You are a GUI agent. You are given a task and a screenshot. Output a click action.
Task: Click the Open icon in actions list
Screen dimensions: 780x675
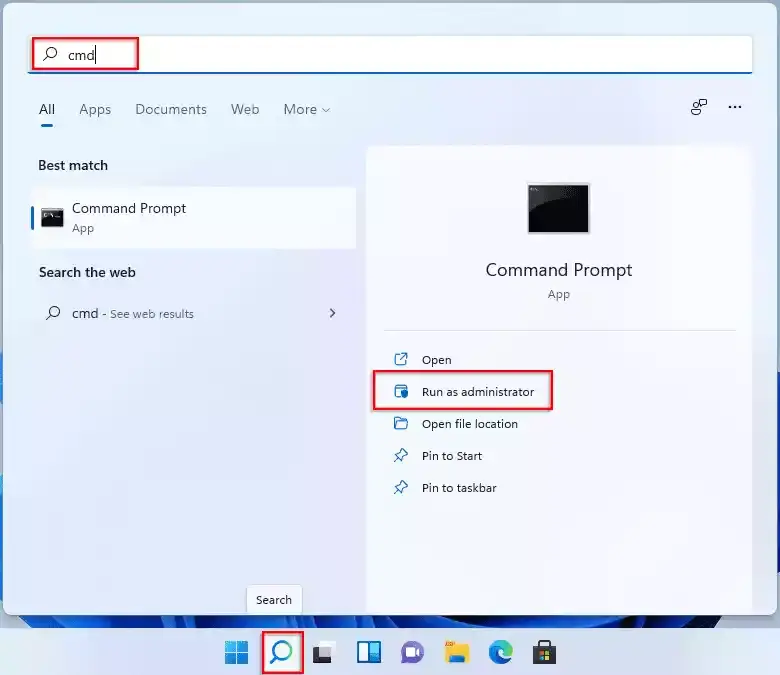click(401, 359)
